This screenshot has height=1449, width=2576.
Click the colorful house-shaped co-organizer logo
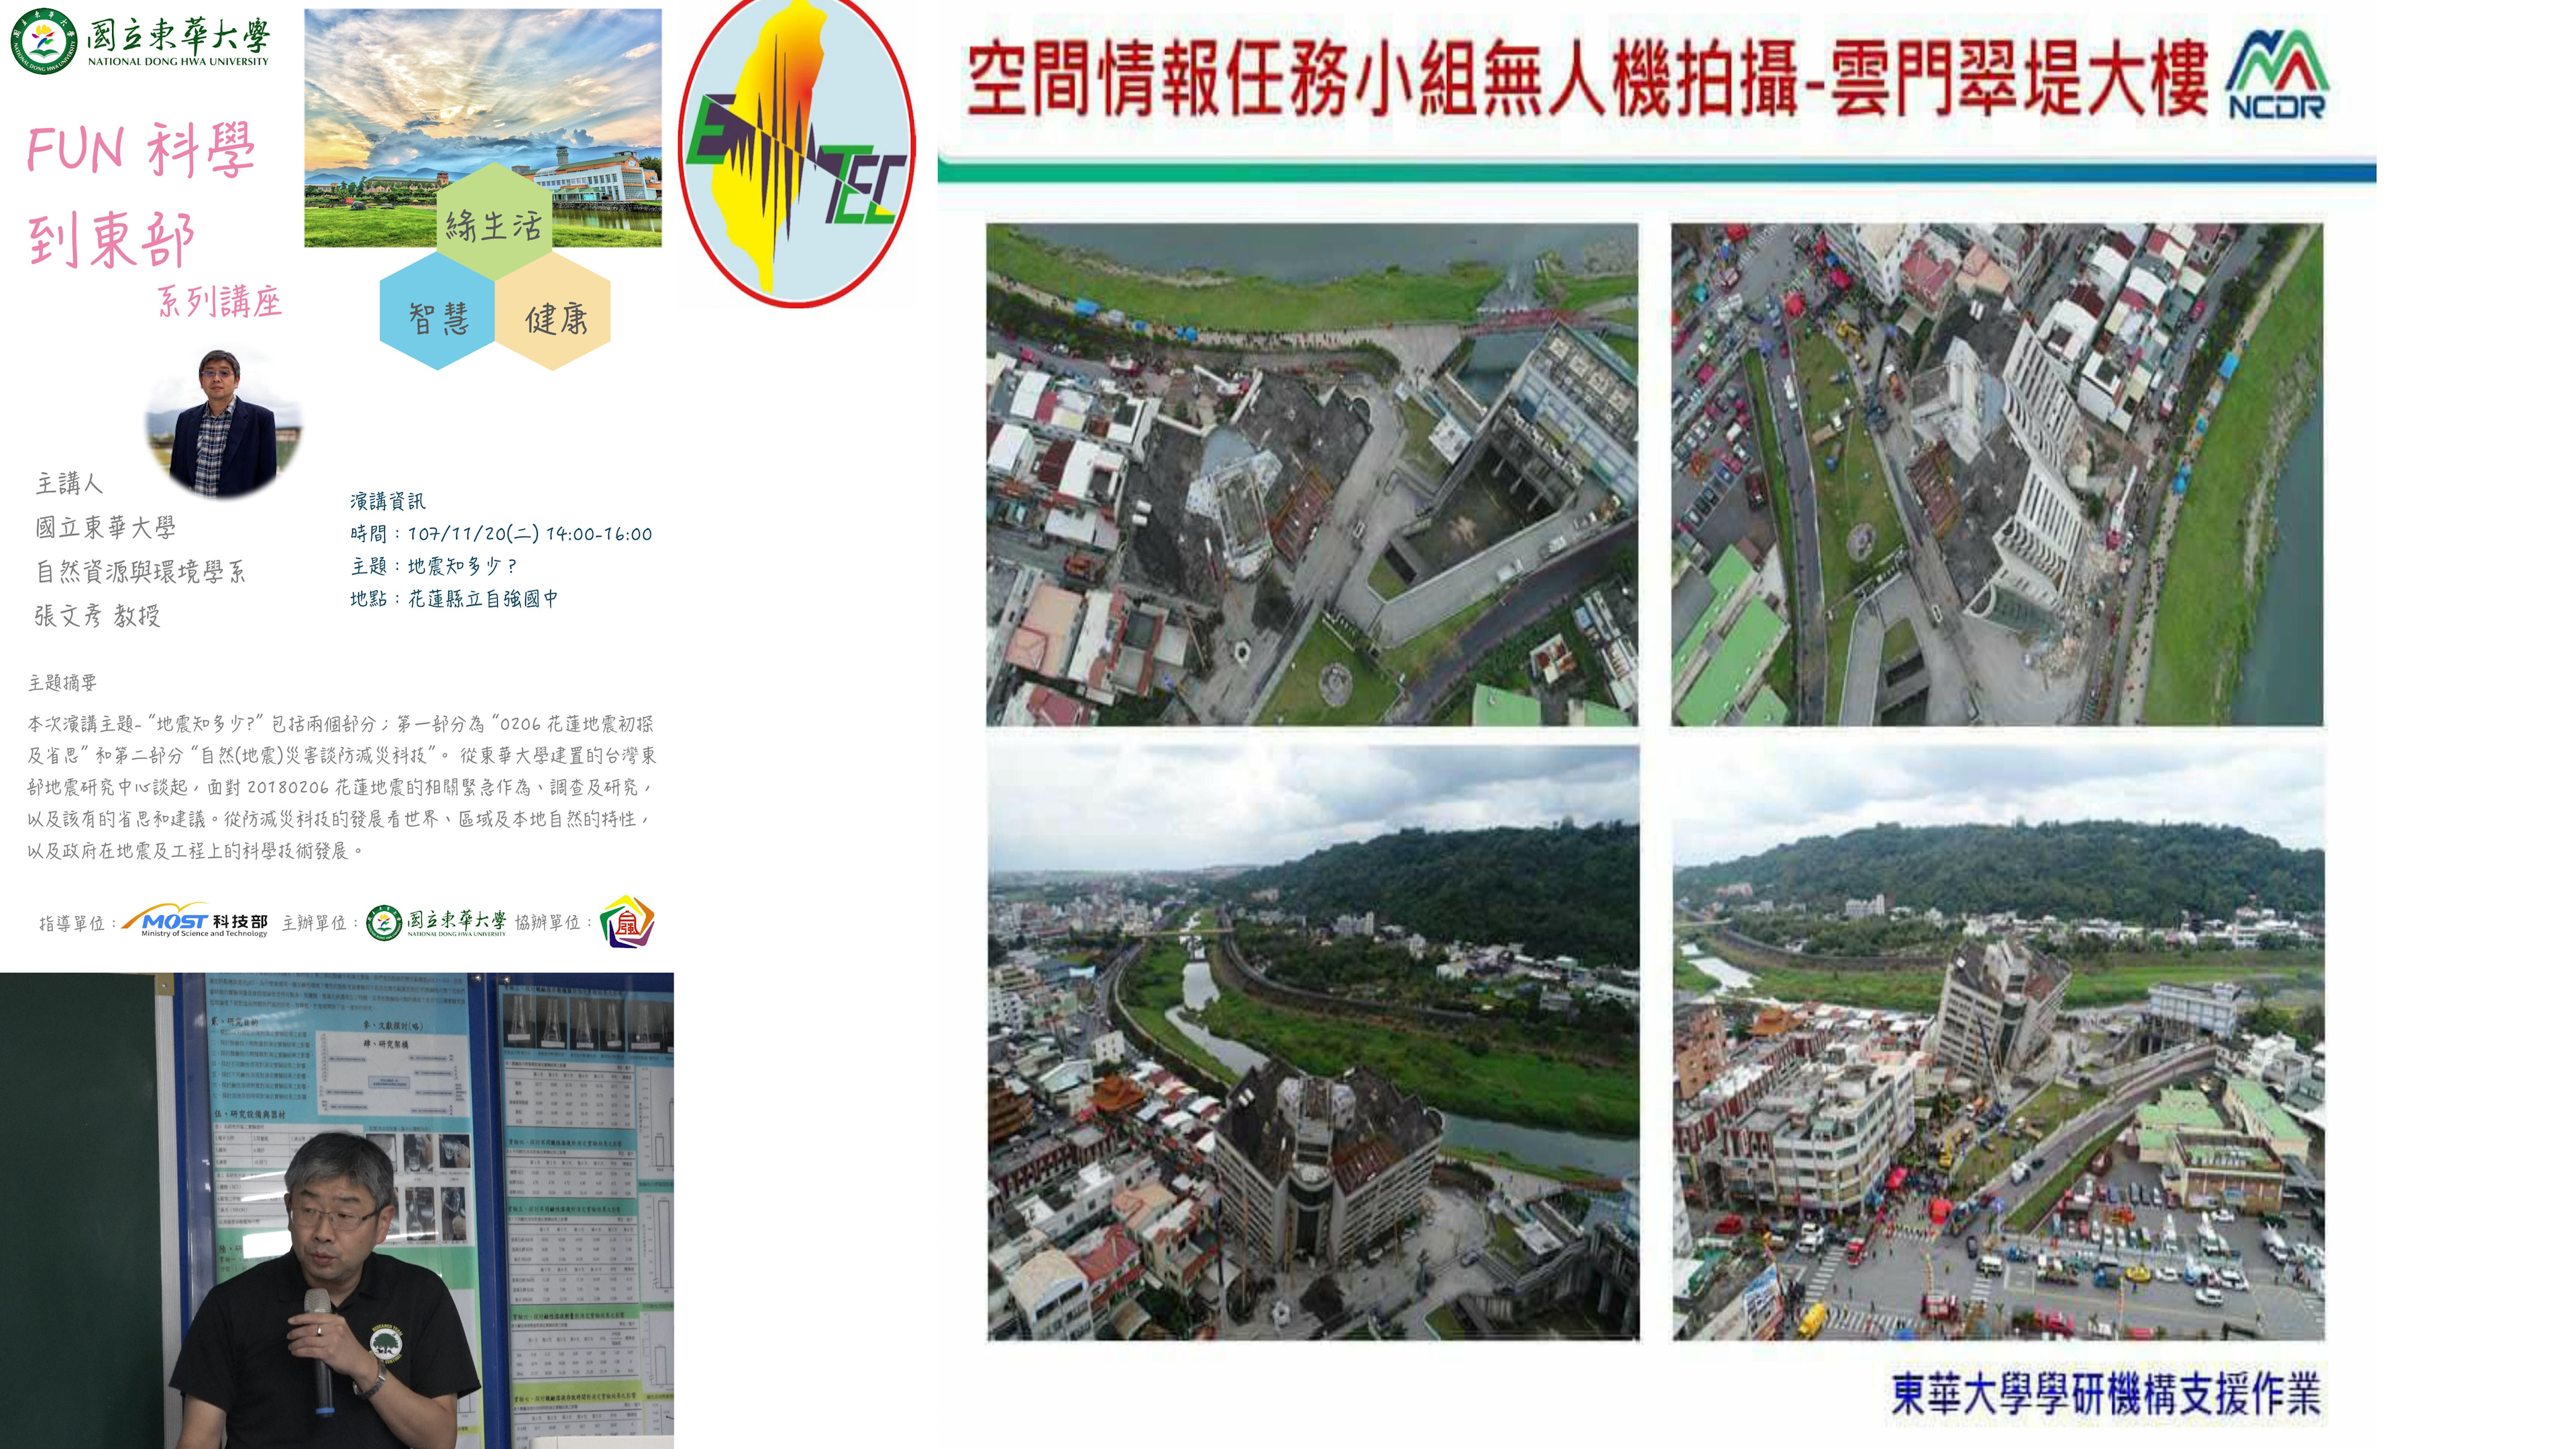[x=627, y=921]
